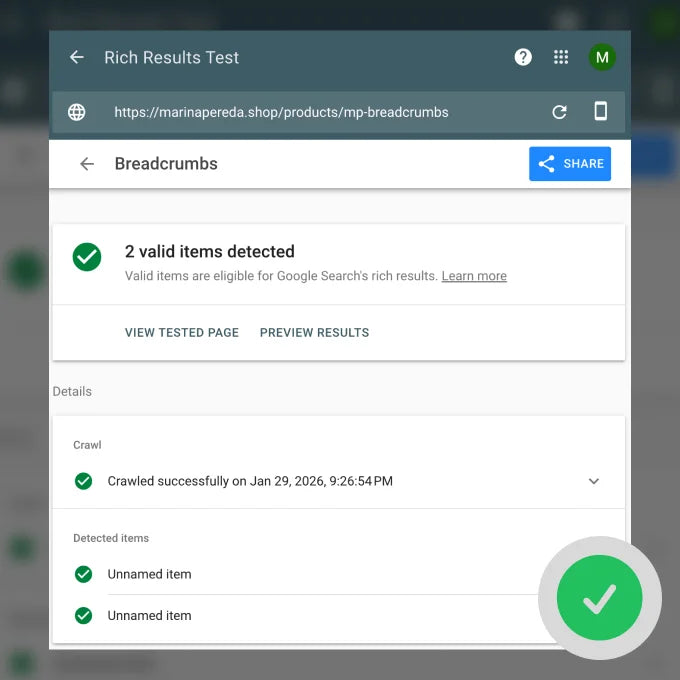Click the large green checkmark badge
This screenshot has width=680, height=680.
pyautogui.click(x=599, y=598)
